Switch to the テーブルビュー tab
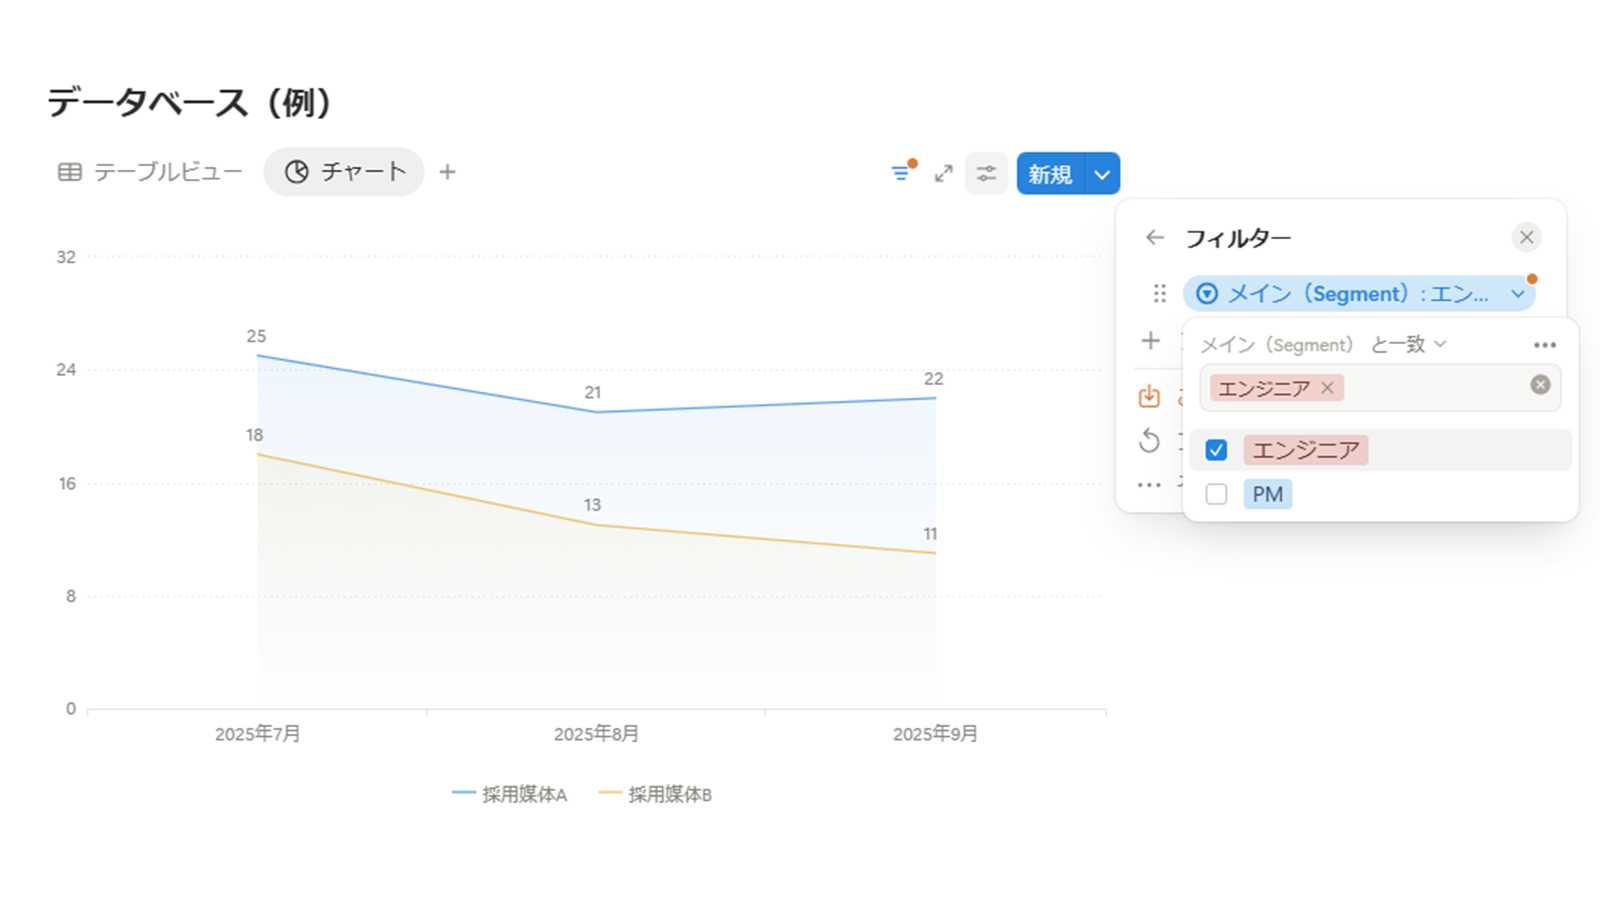The height and width of the screenshot is (900, 1600). tap(150, 172)
